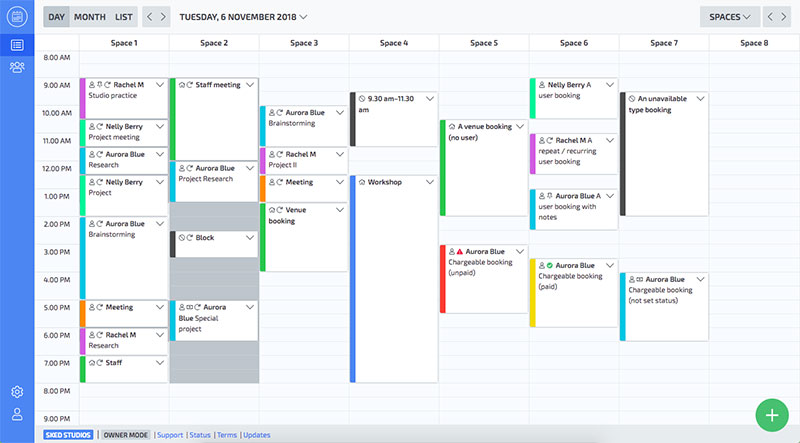
Task: Click the OWNER MODE button
Action: pyautogui.click(x=126, y=435)
